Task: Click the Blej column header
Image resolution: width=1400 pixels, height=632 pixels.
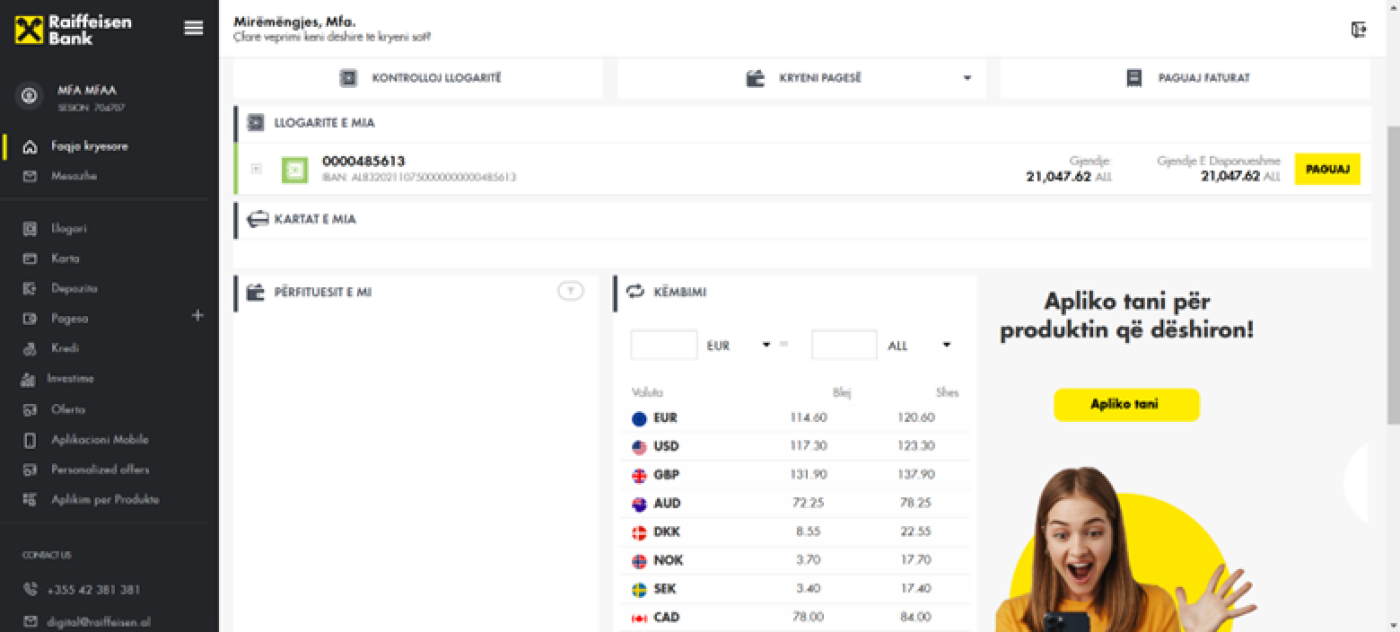Action: (x=841, y=393)
